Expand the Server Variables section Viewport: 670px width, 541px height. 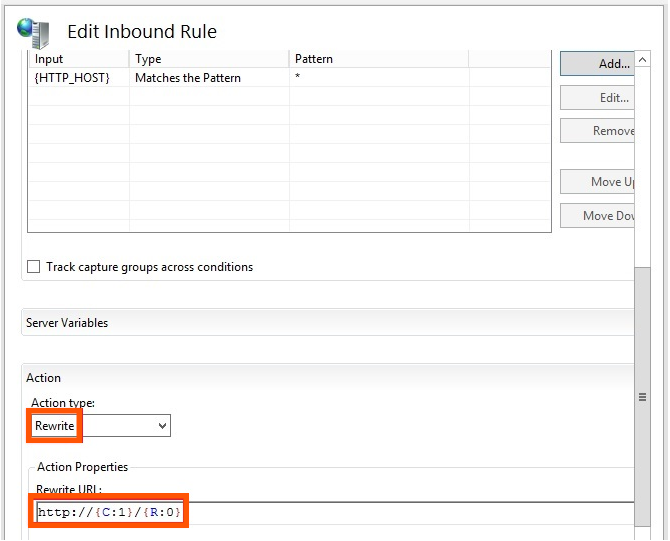coord(328,323)
